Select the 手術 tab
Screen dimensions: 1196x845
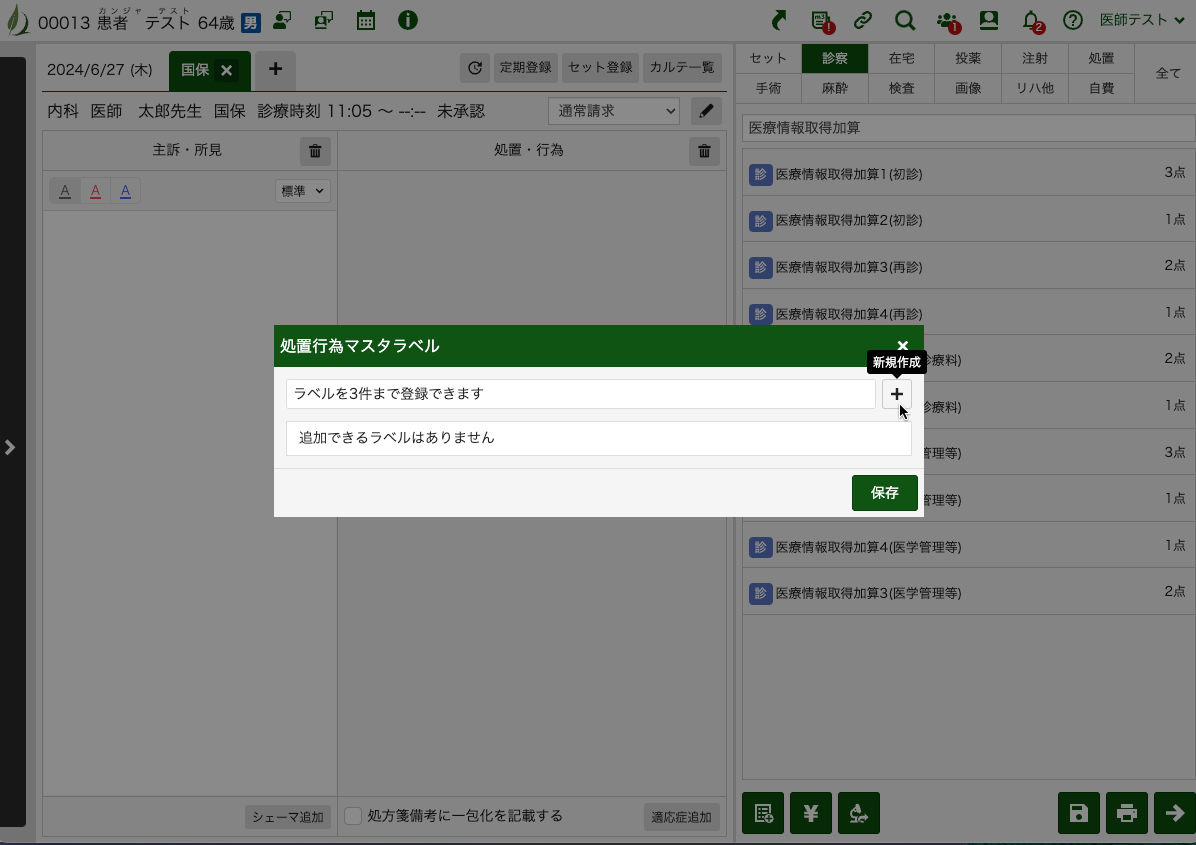pyautogui.click(x=768, y=88)
